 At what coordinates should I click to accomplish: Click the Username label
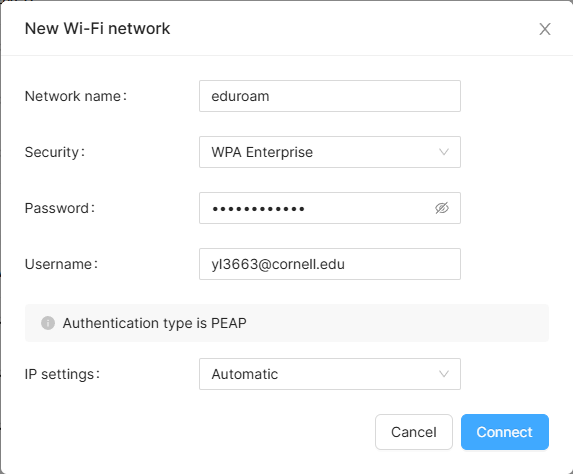pos(61,264)
